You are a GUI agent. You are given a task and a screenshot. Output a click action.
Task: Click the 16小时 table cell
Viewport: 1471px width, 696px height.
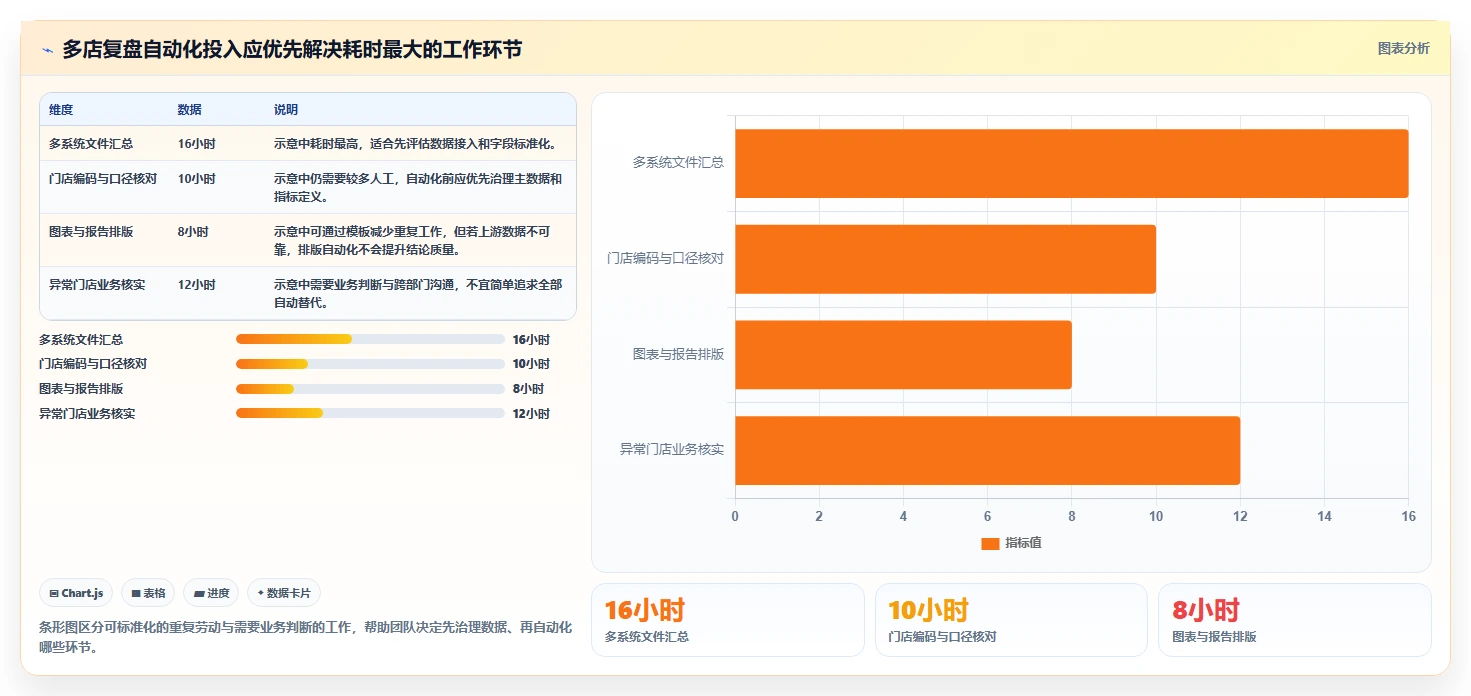[196, 143]
